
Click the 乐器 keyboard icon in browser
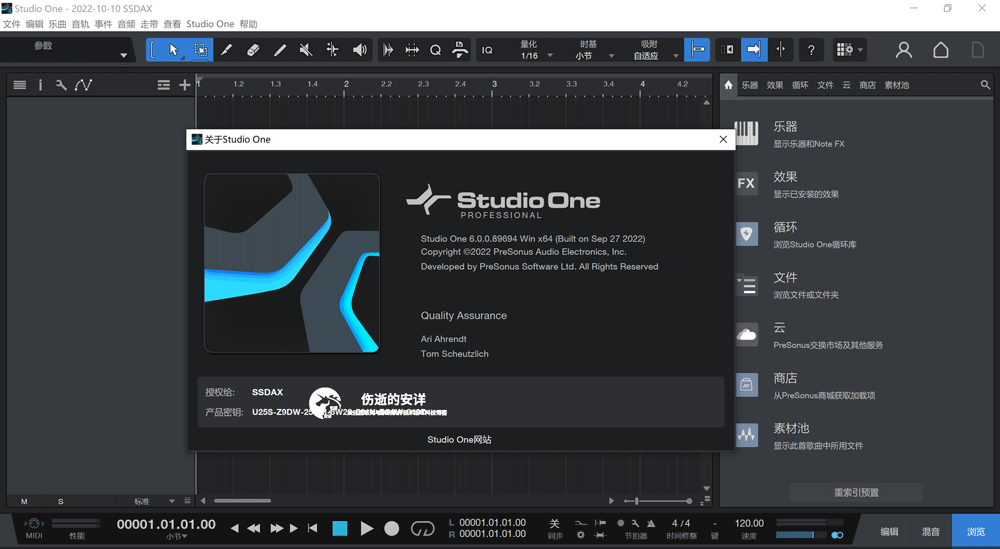click(x=746, y=133)
